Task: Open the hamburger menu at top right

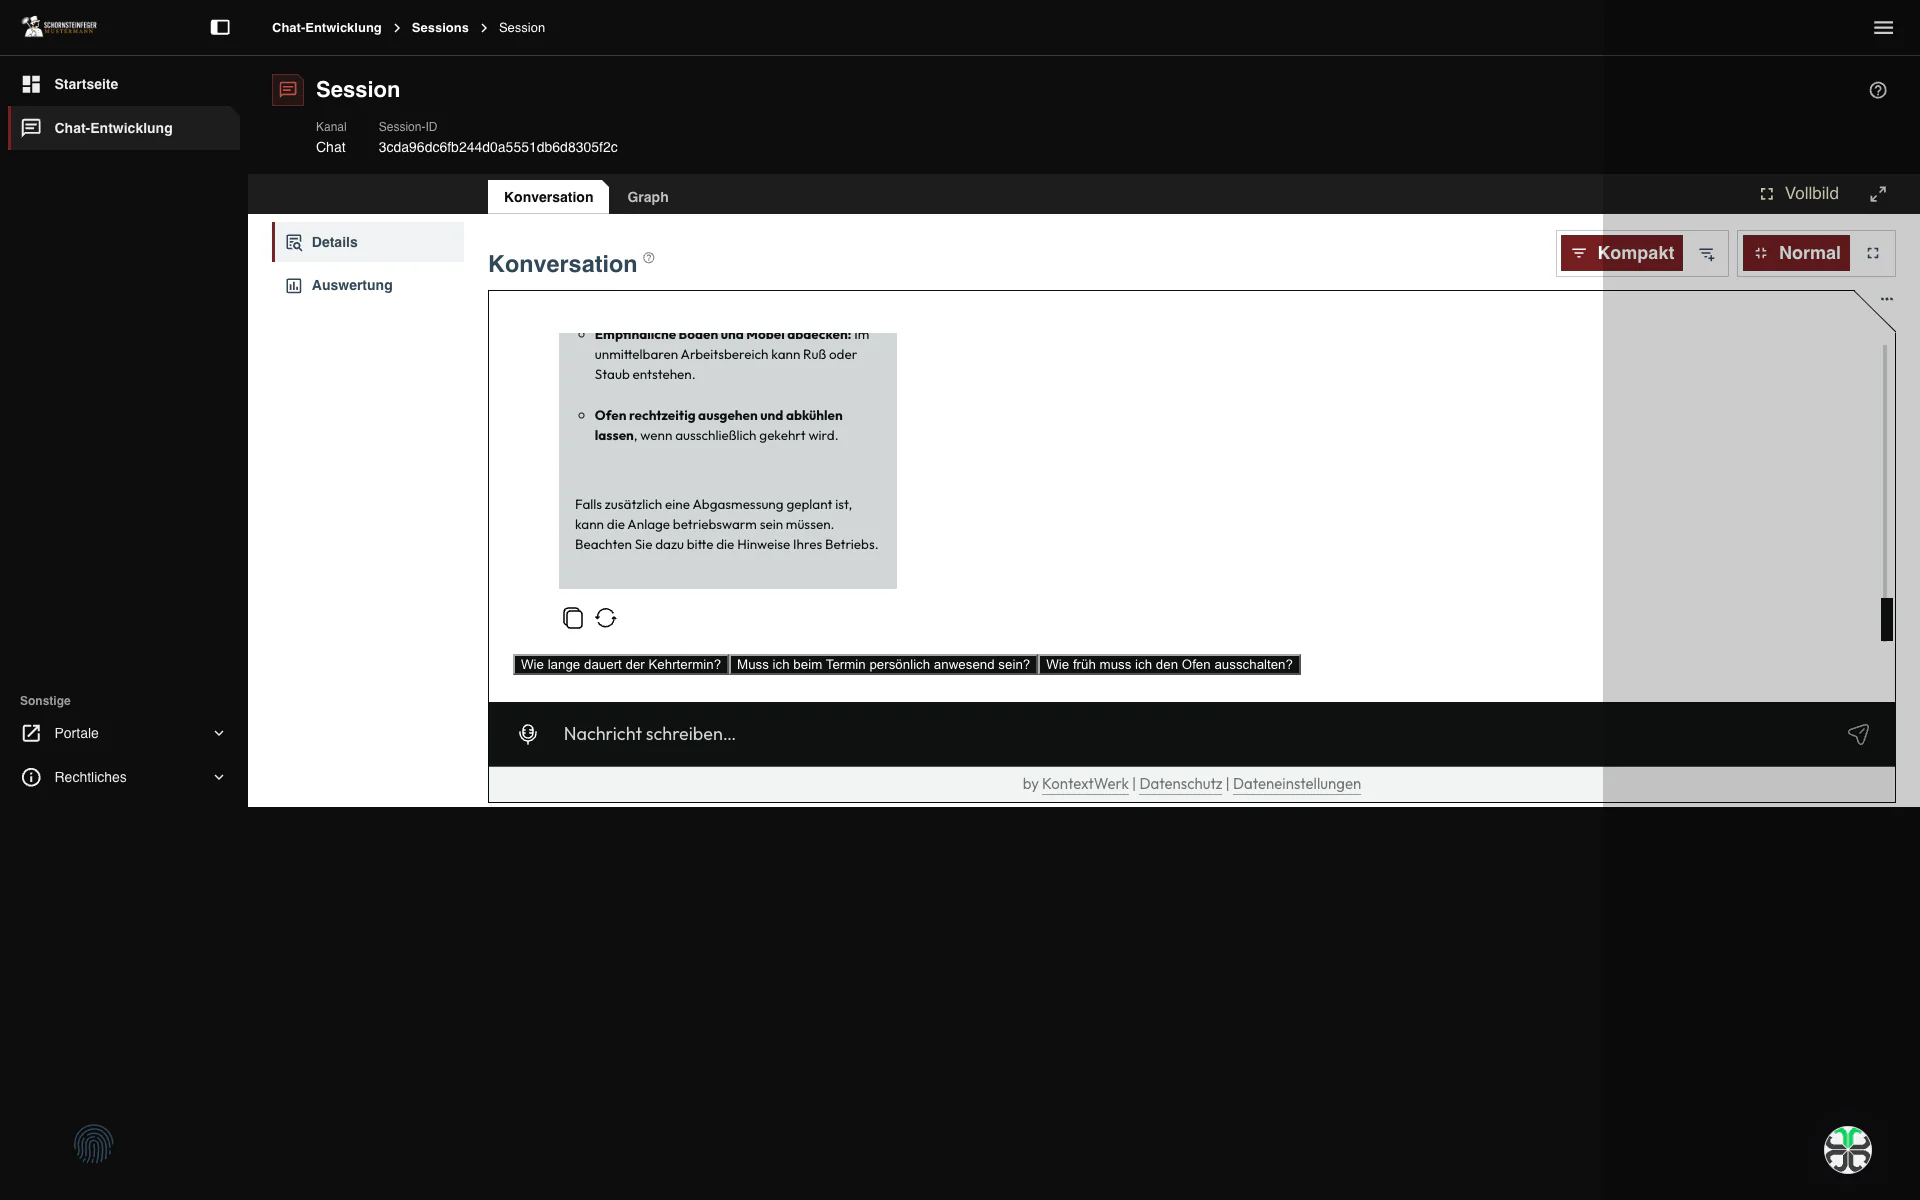Action: click(x=1883, y=27)
